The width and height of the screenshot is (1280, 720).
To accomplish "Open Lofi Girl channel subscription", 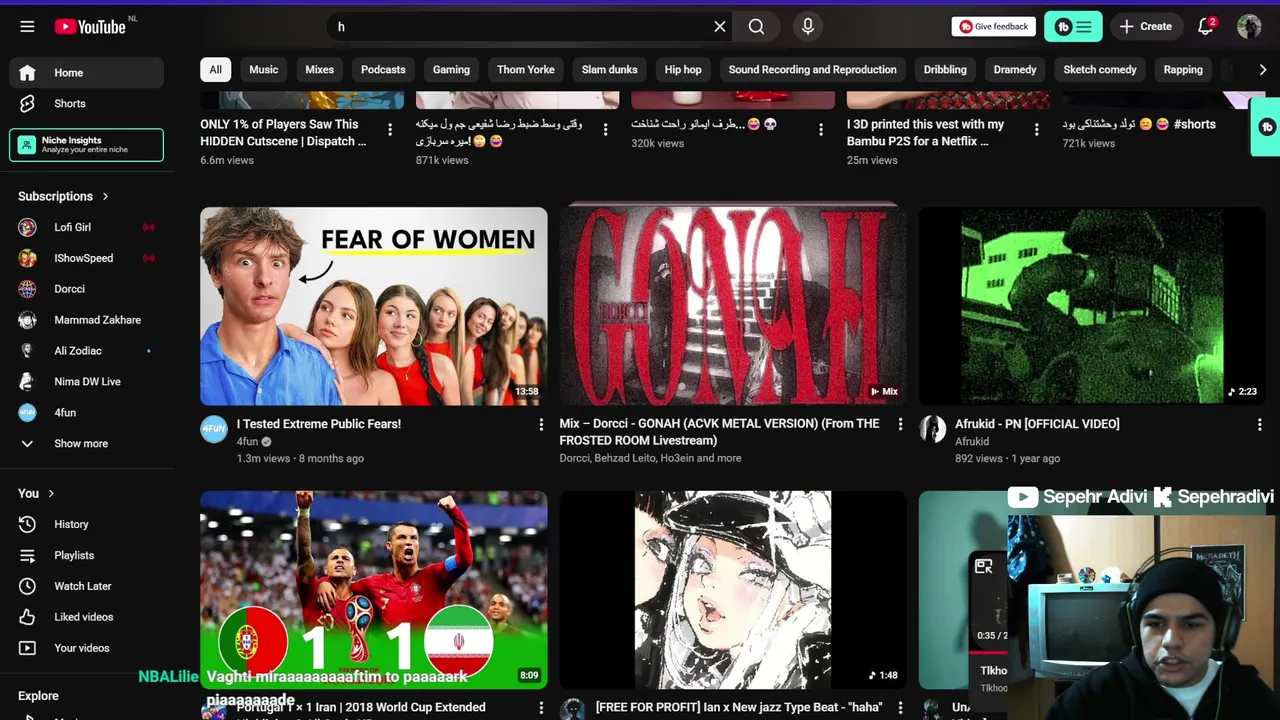I will click(86, 227).
